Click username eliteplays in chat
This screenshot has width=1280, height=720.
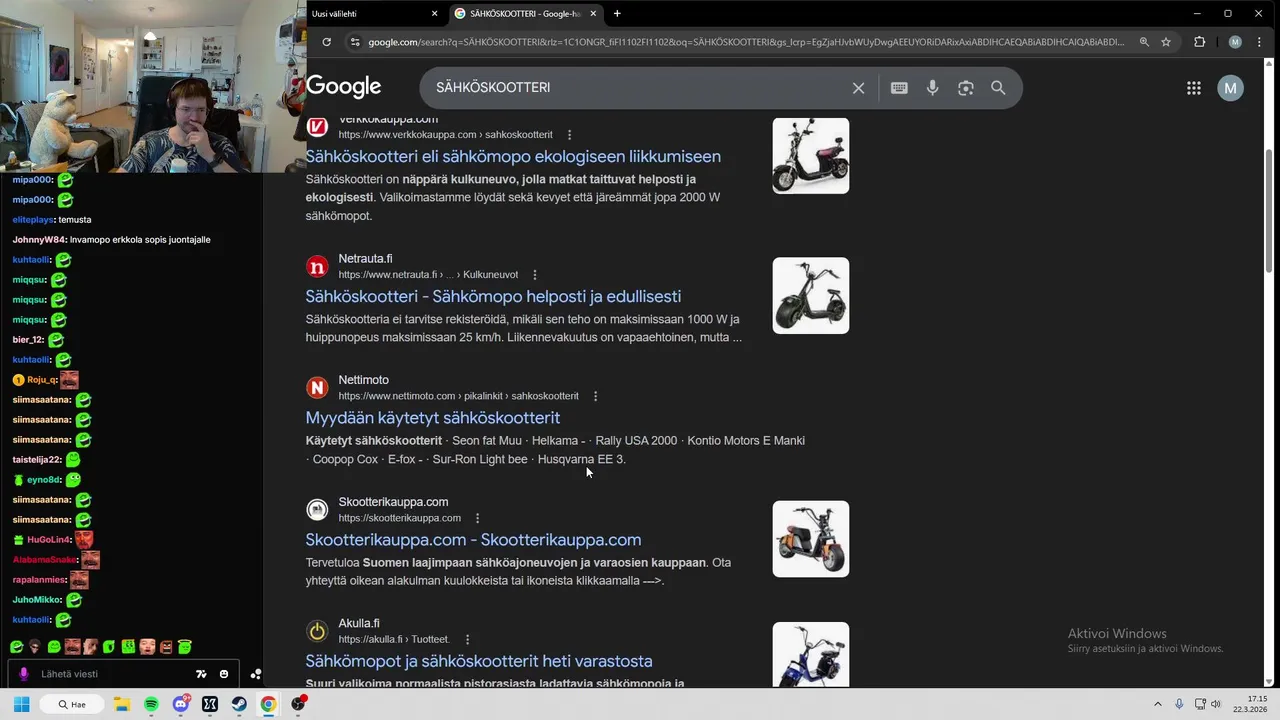point(33,220)
